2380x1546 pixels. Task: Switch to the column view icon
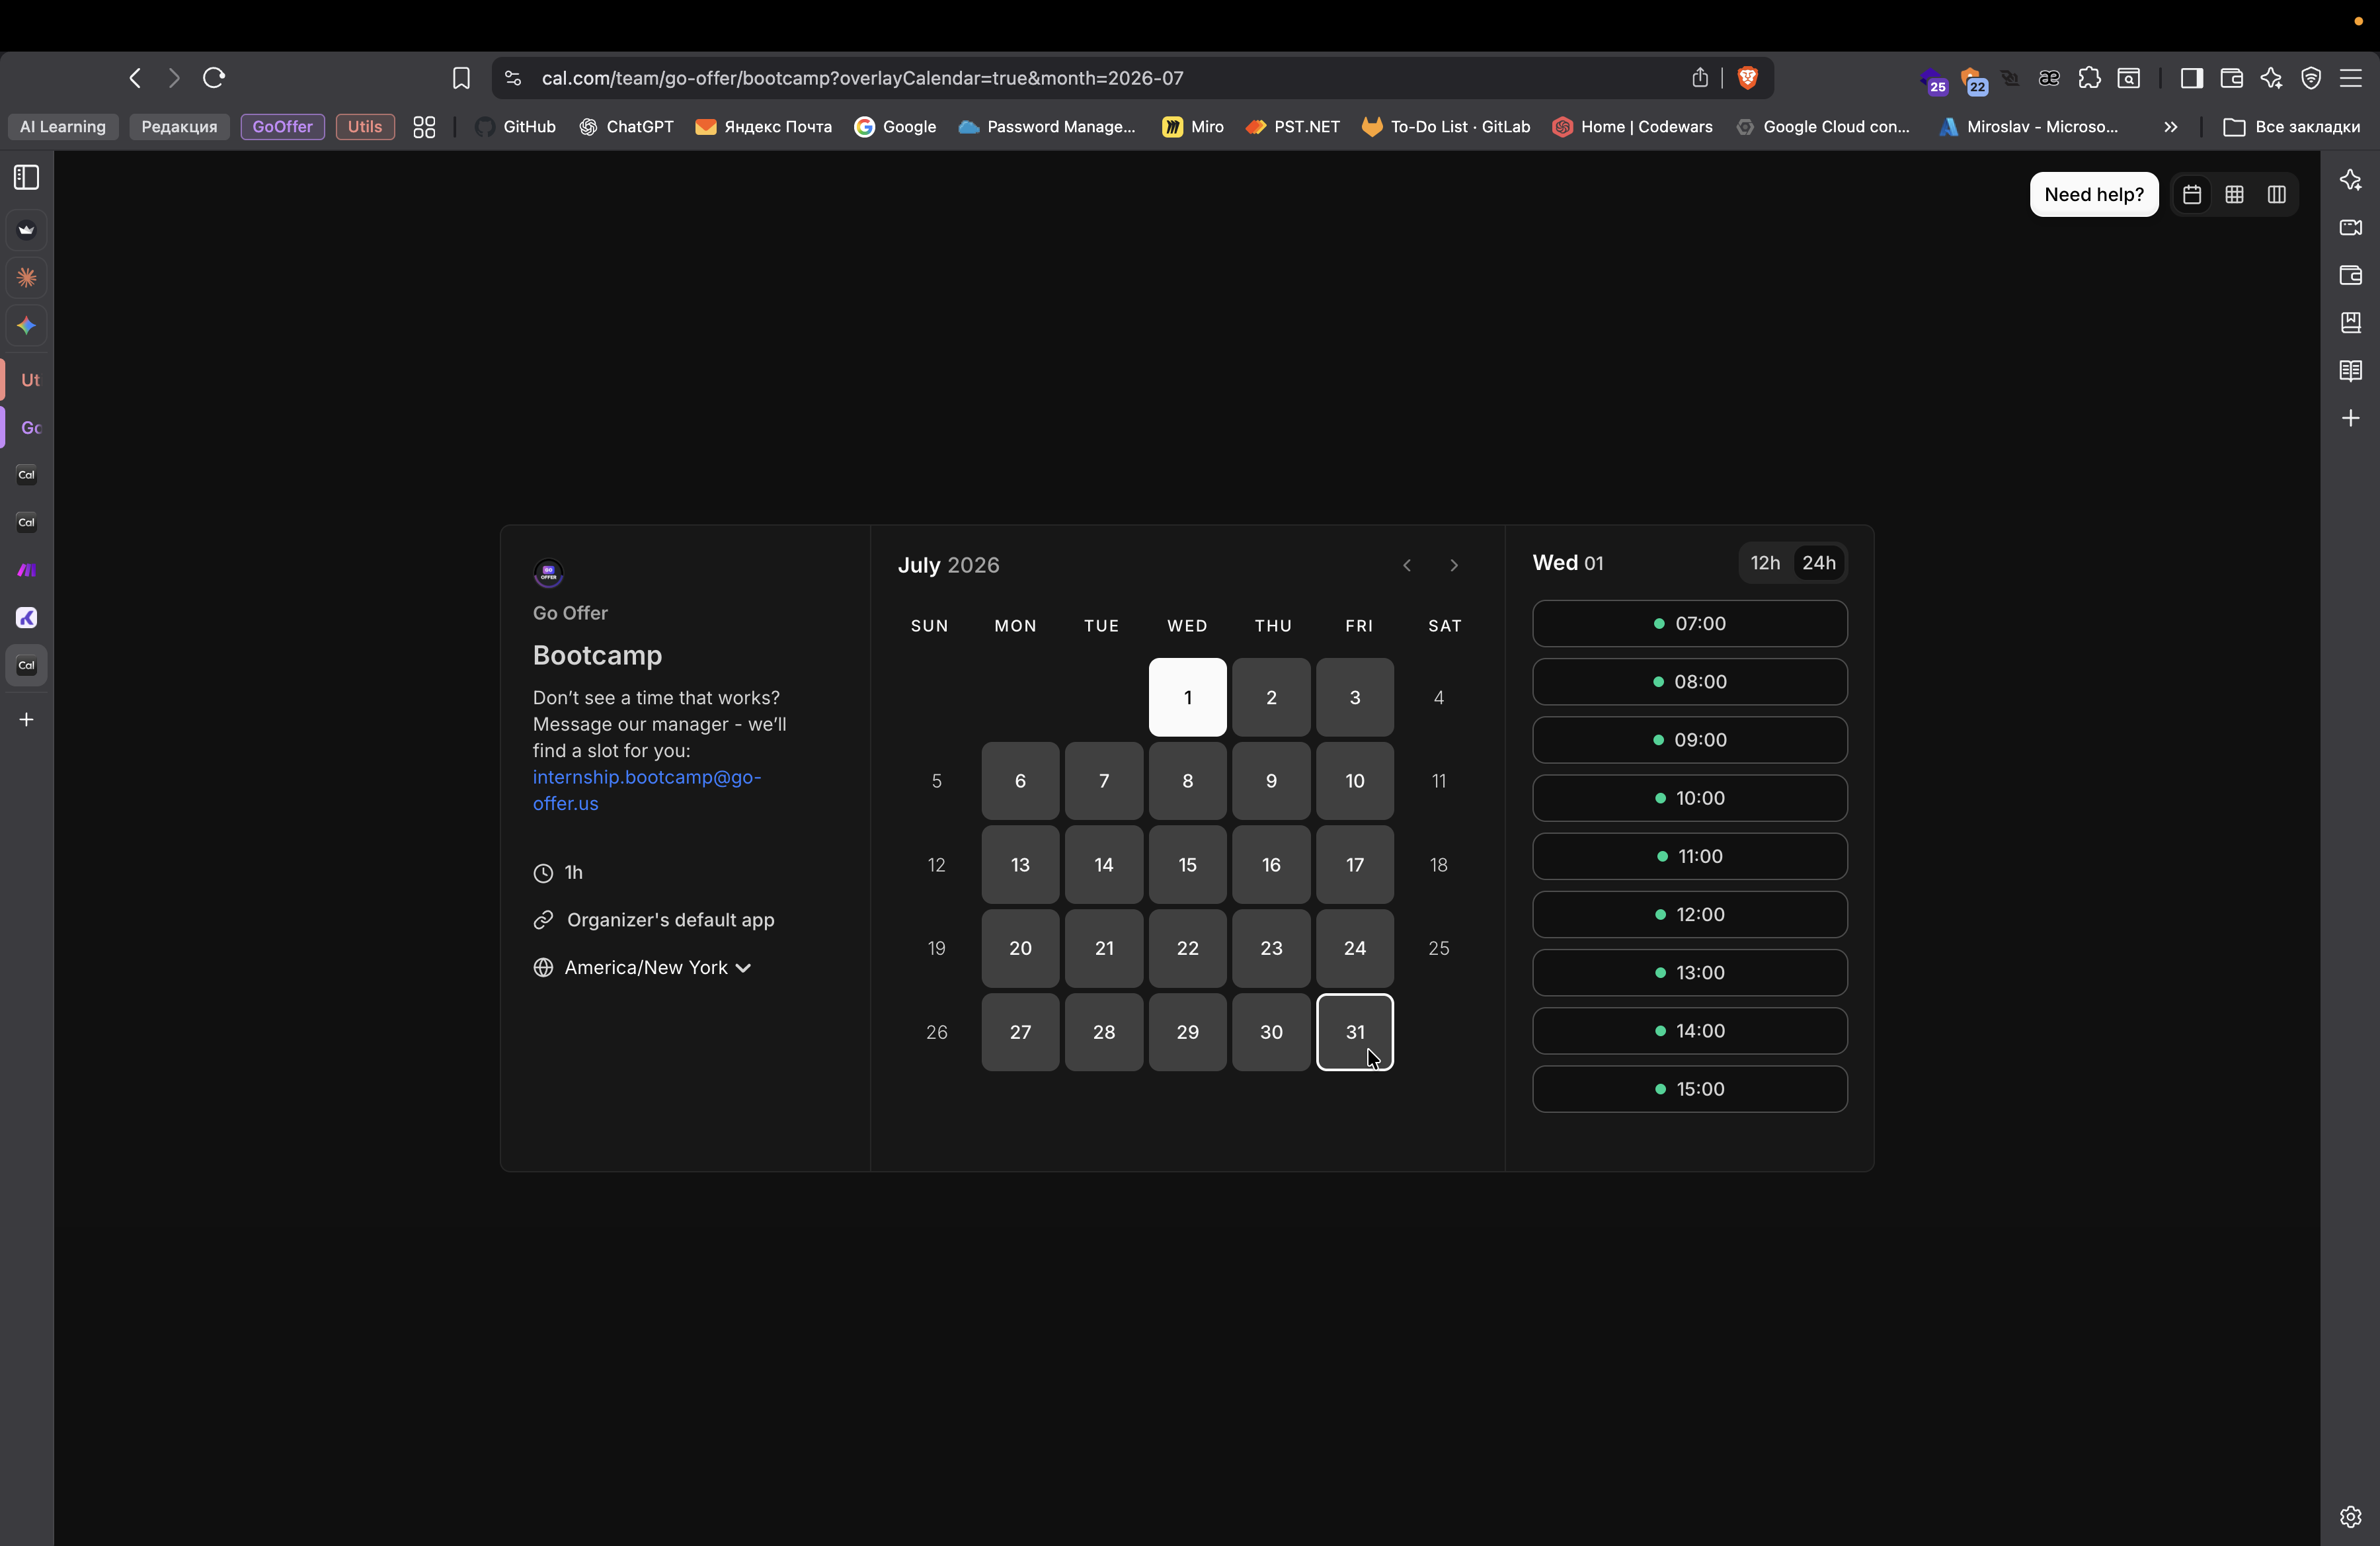click(x=2276, y=194)
